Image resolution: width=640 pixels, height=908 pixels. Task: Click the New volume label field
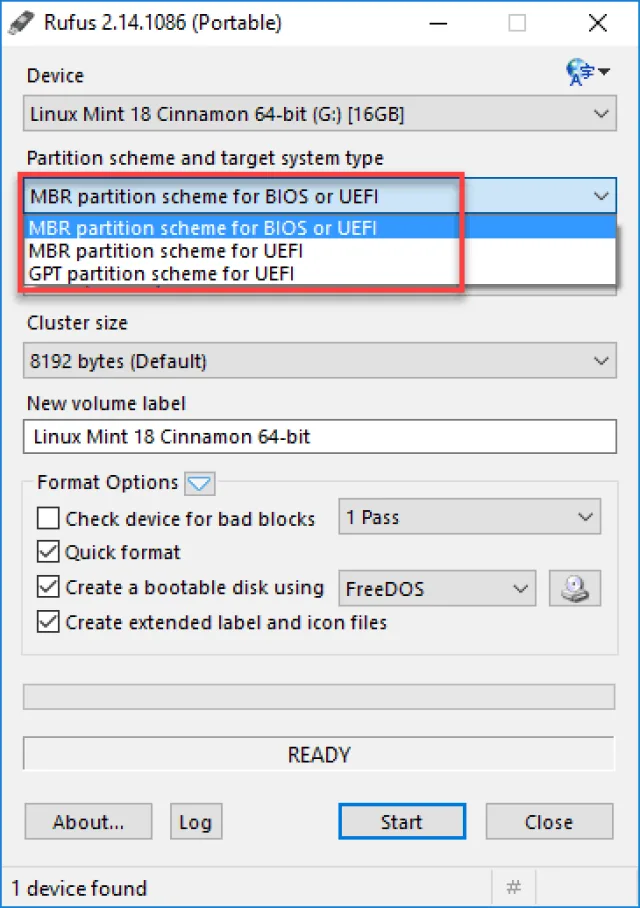[320, 437]
